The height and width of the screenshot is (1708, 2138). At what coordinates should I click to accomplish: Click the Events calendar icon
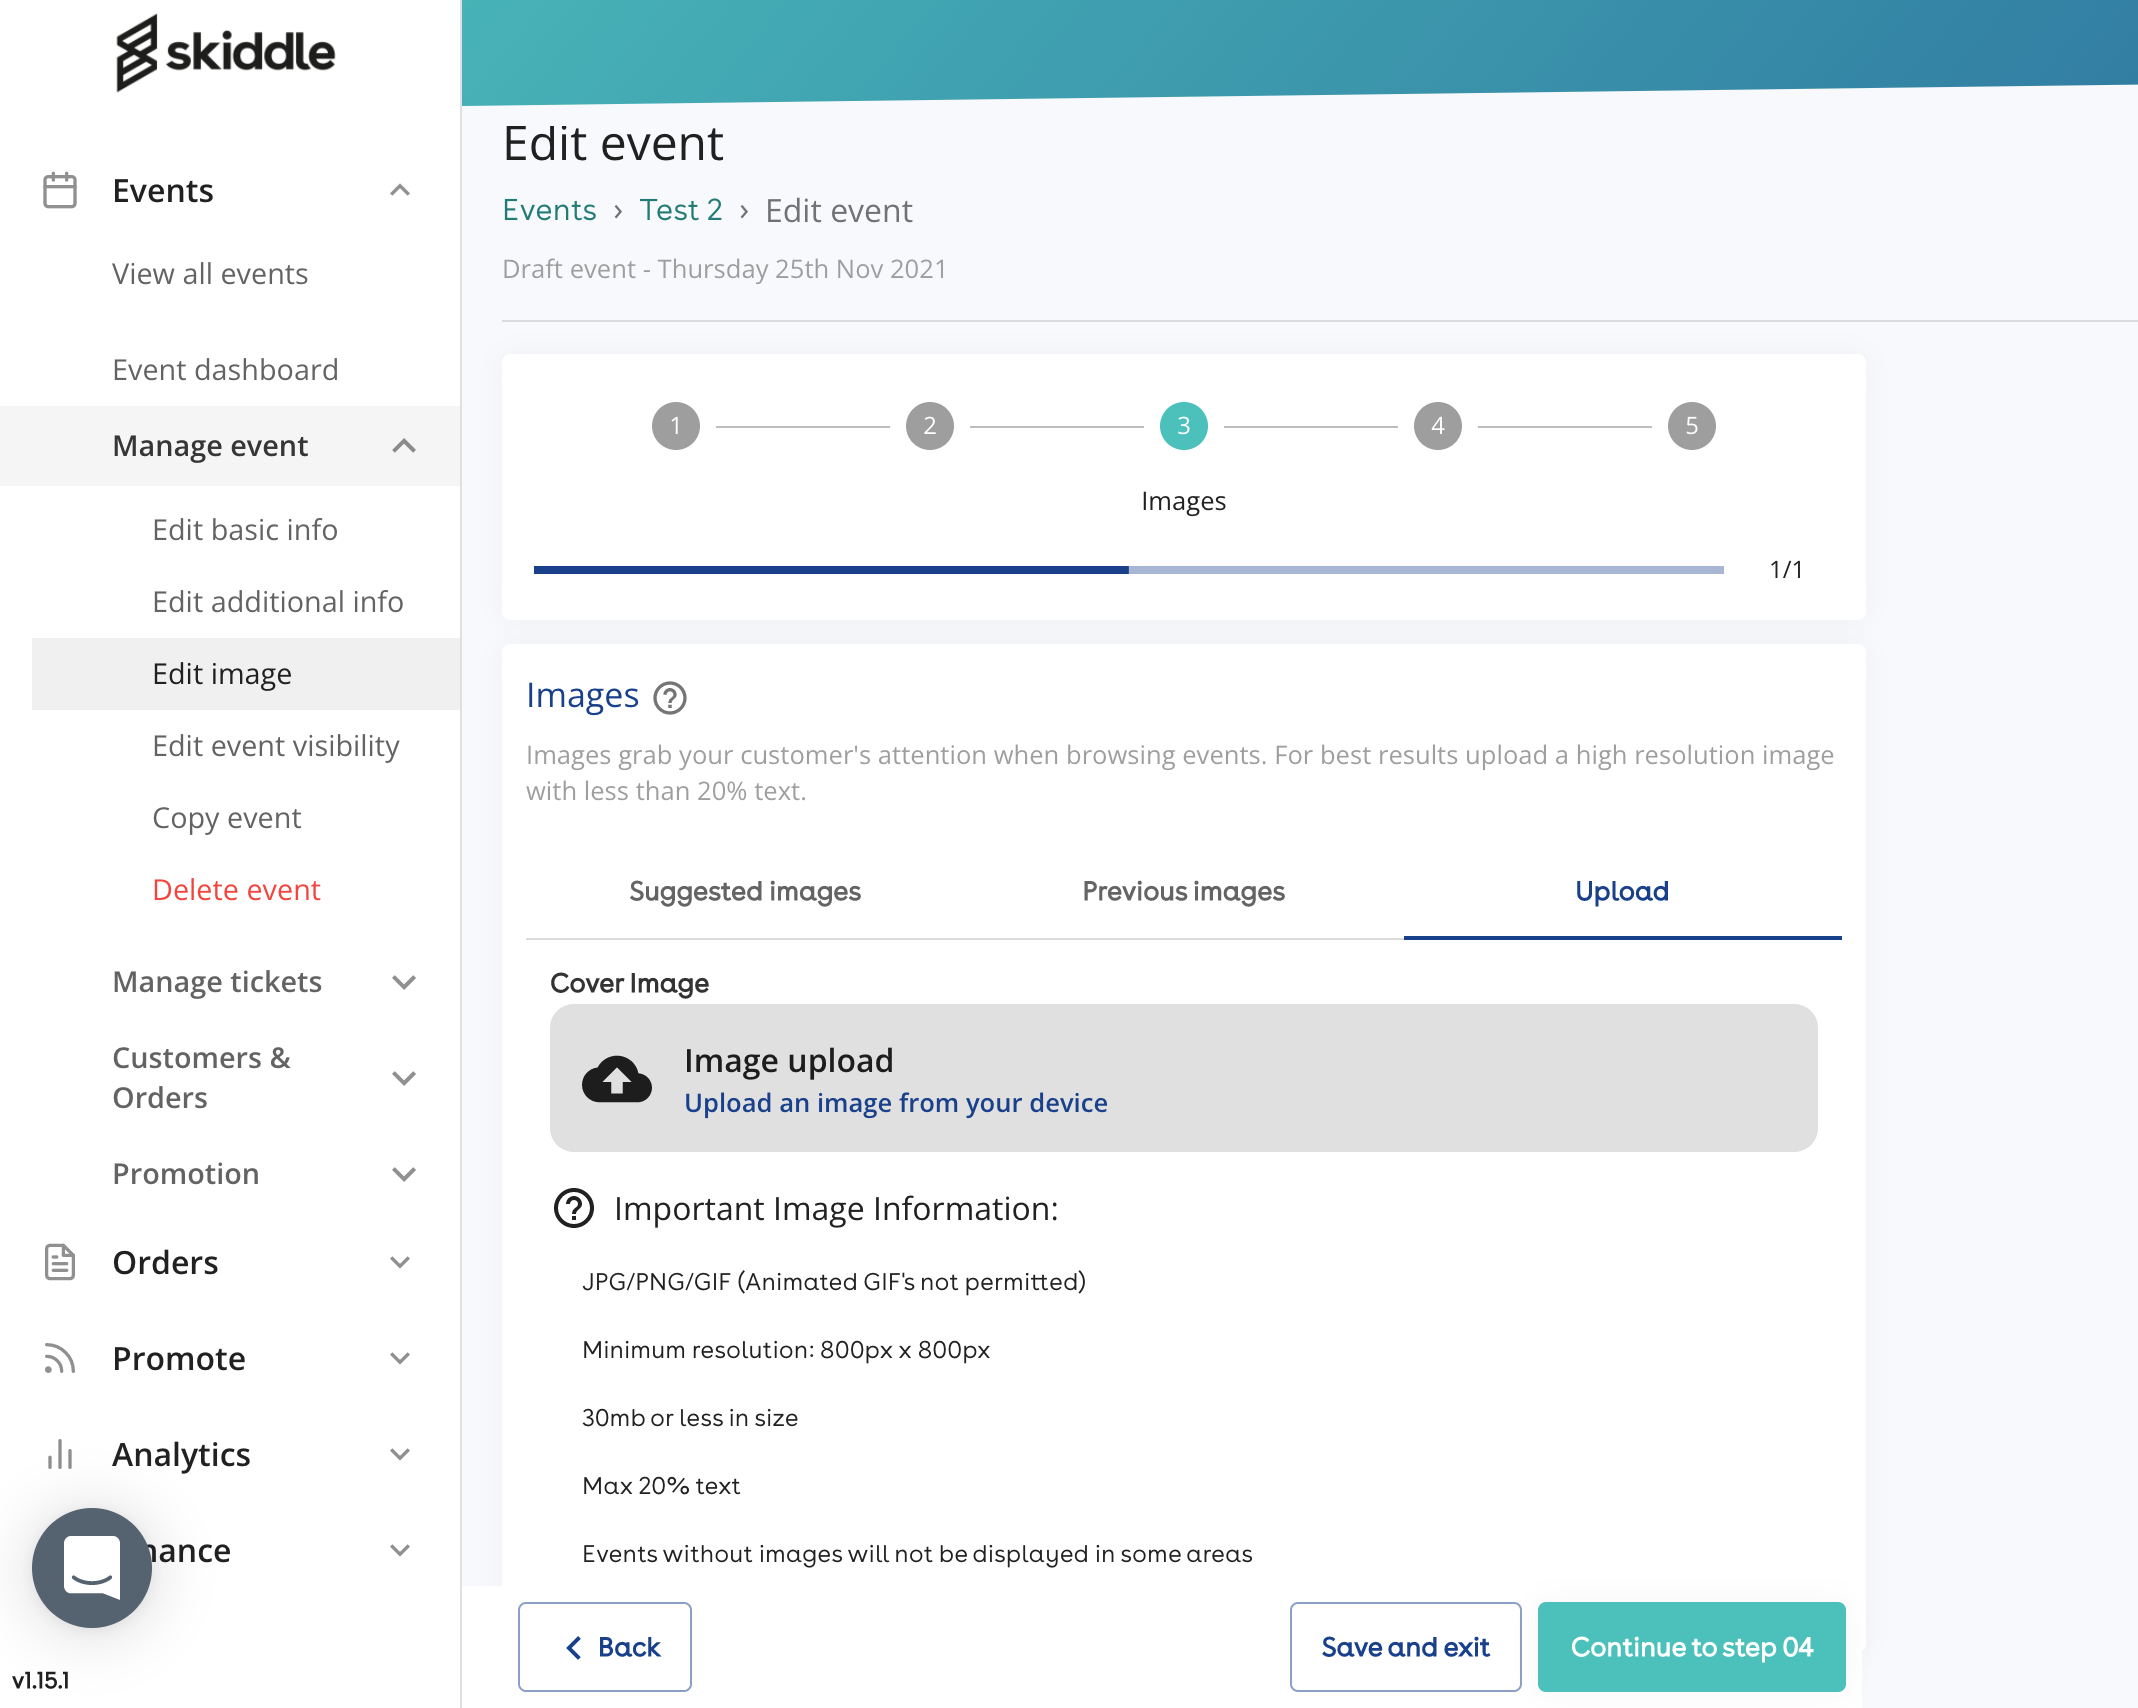click(60, 190)
